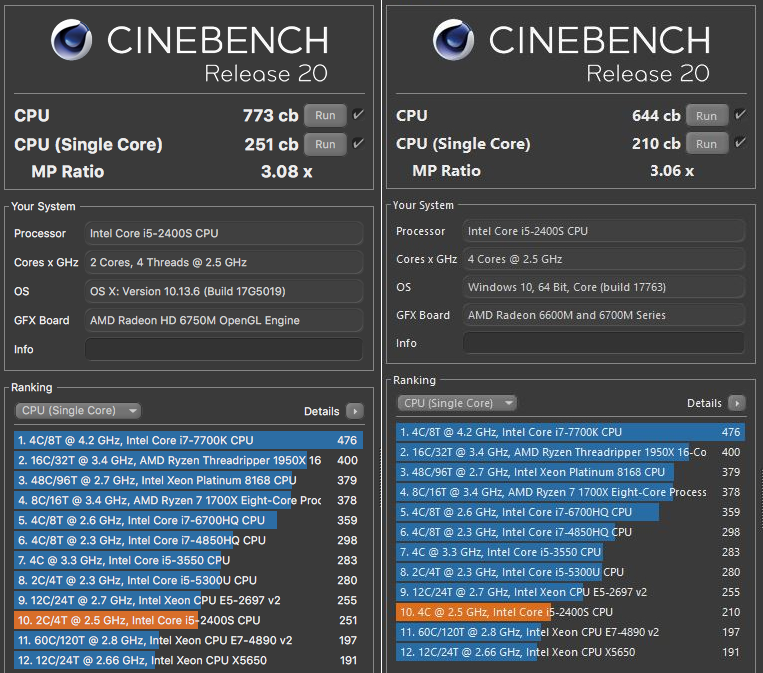Click AMD Radeon 6600M and 6700M Series field

pyautogui.click(x=603, y=315)
